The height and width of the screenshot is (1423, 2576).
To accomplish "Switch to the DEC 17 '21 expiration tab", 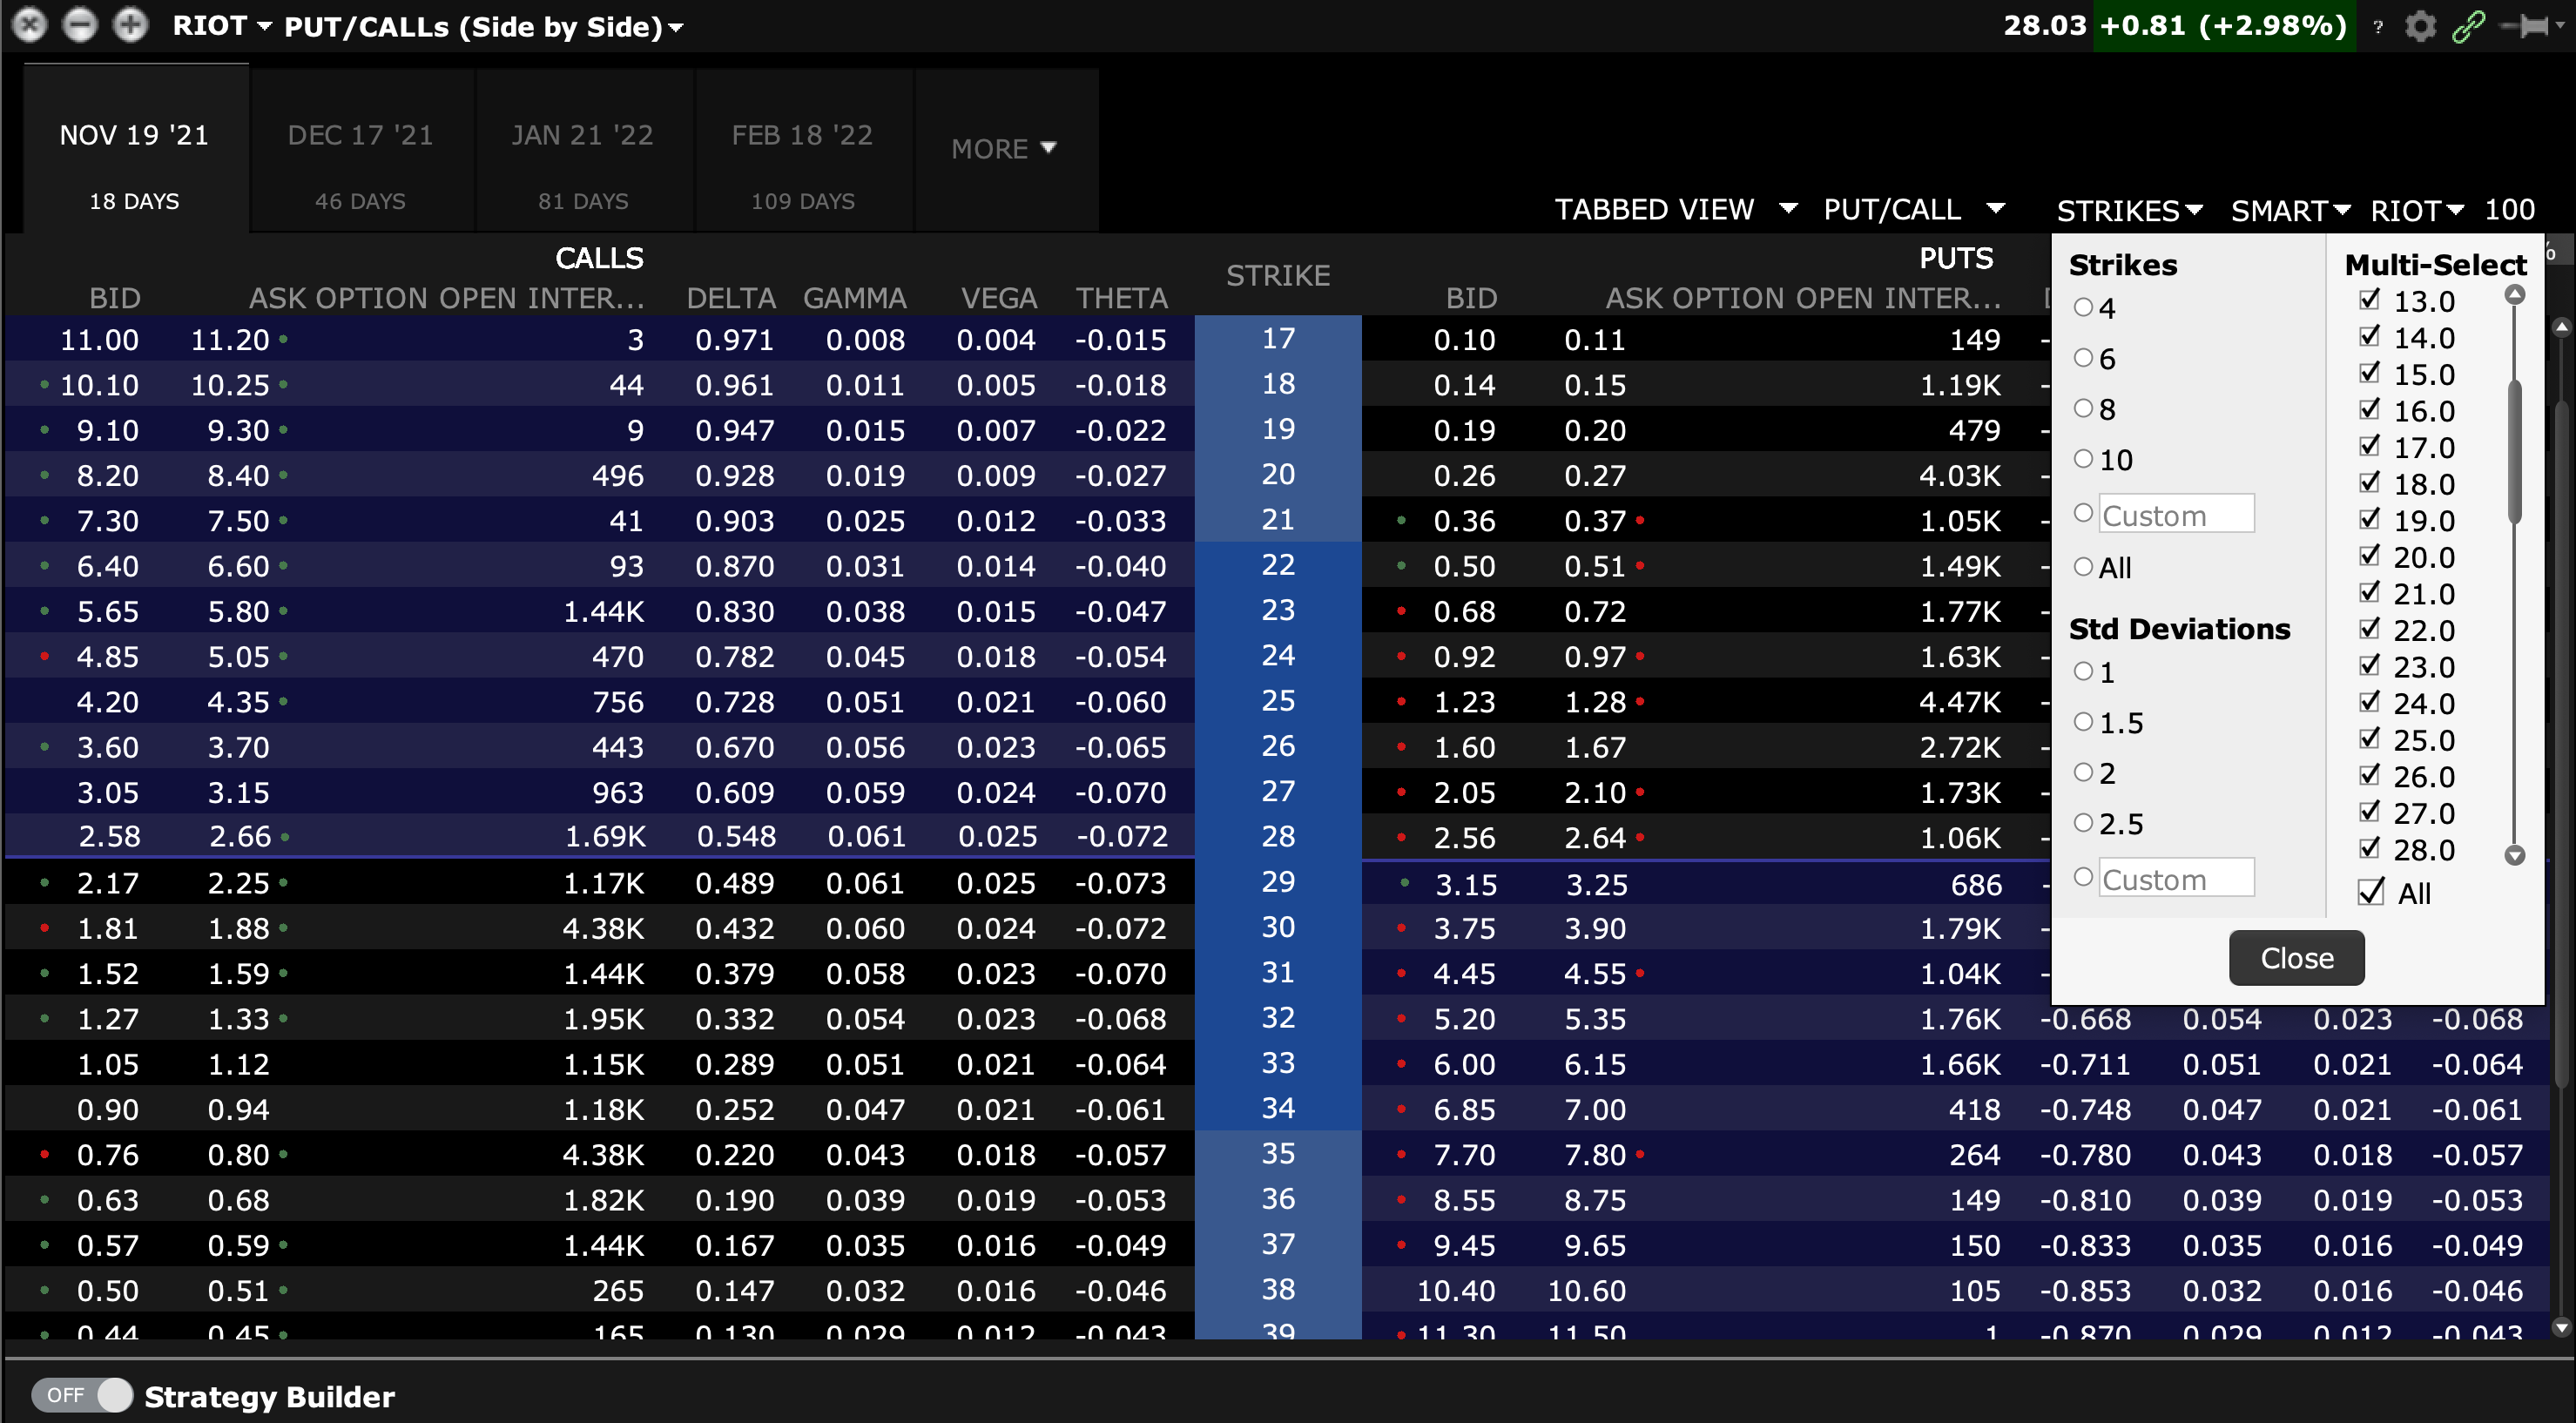I will pos(360,135).
